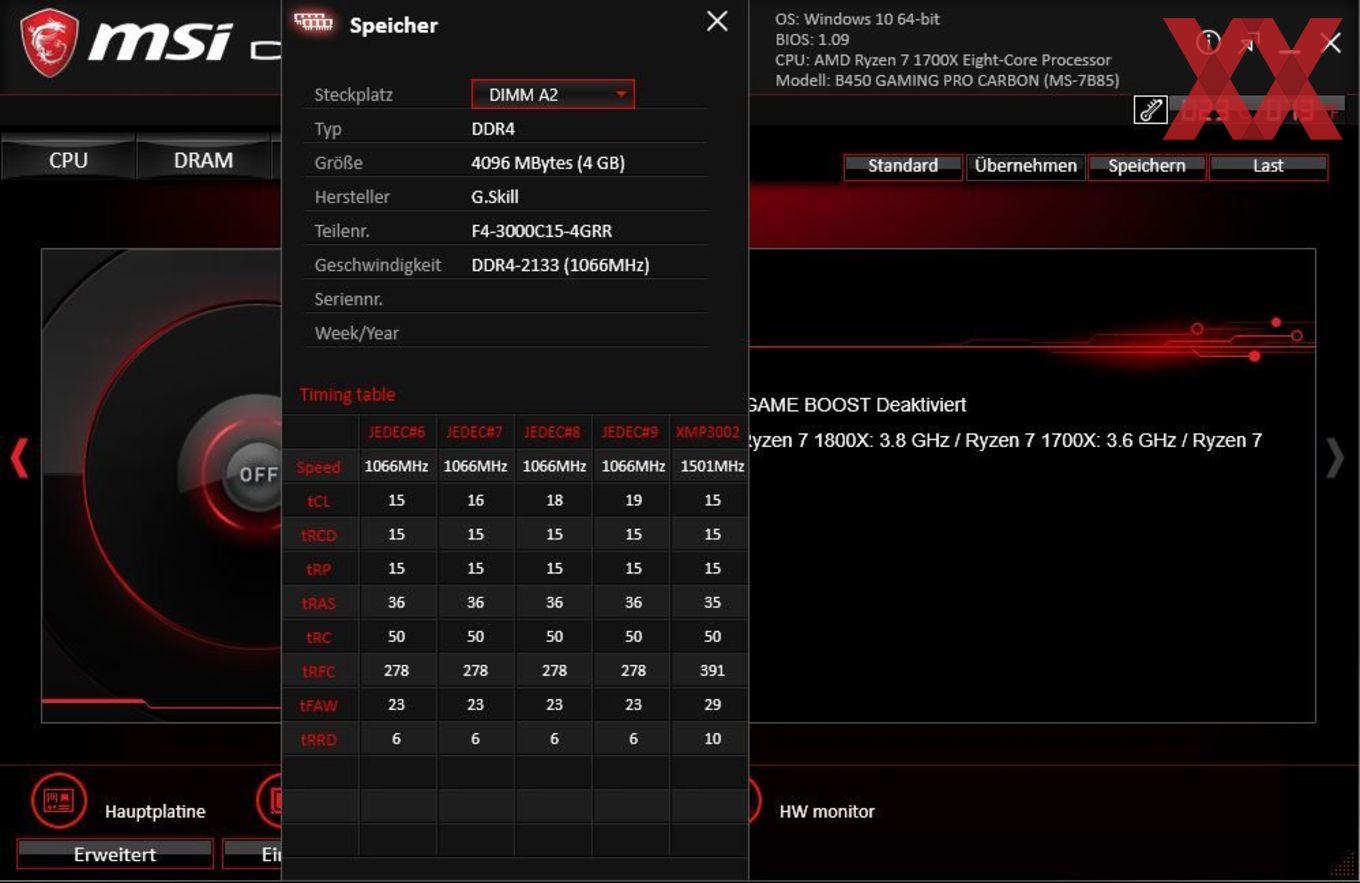Image resolution: width=1360 pixels, height=883 pixels.
Task: Click the tRP row label
Action: (319, 569)
